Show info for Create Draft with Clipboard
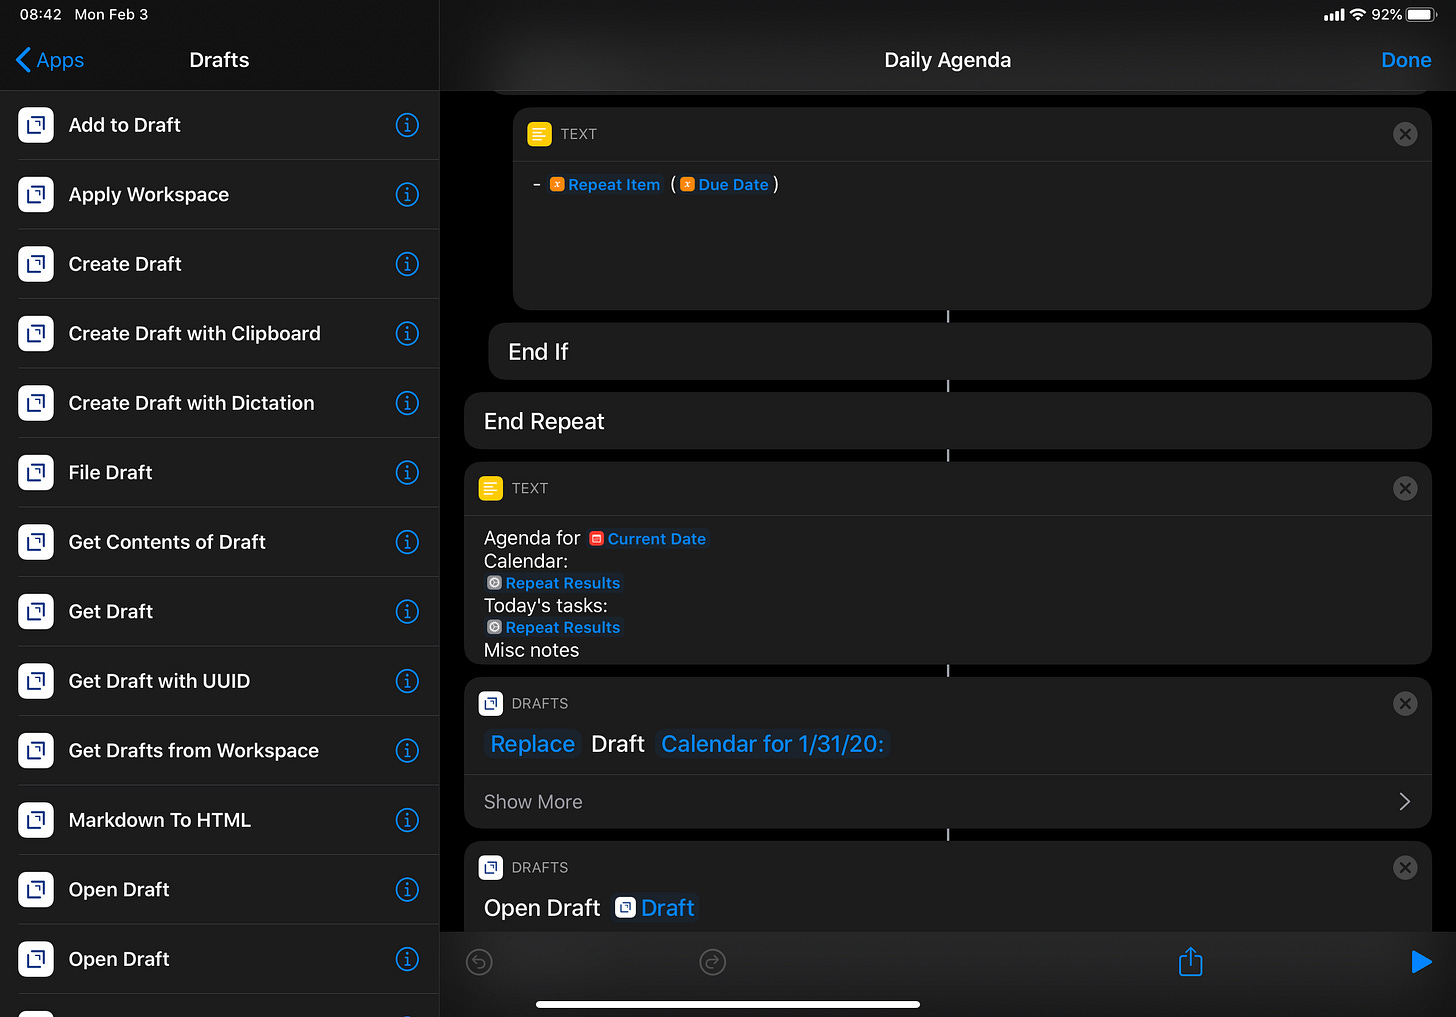Screen dimensions: 1456x1017 click(407, 333)
